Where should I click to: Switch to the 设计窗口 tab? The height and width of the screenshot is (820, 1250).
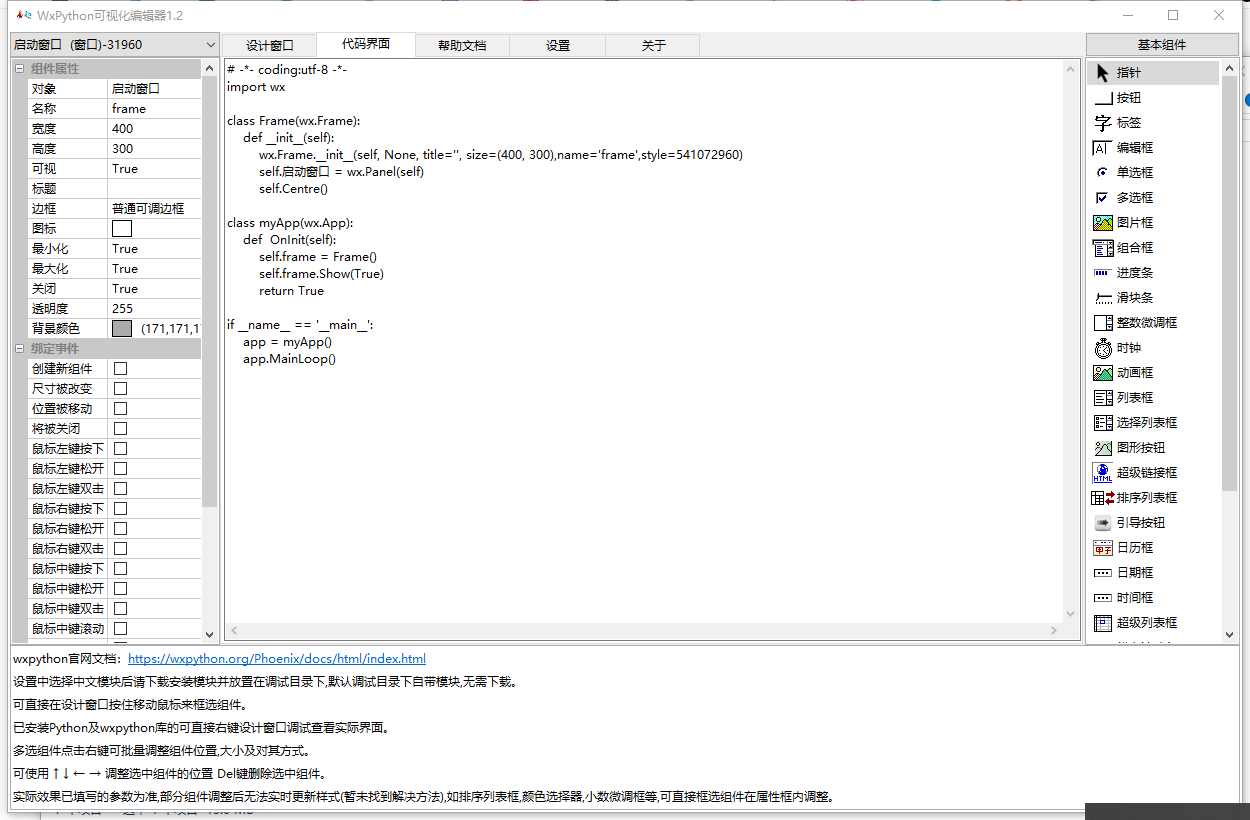coord(269,46)
